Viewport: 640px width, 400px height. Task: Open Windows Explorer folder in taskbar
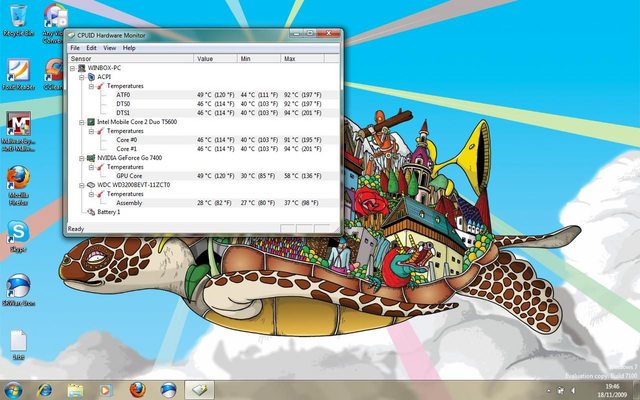coord(76,390)
